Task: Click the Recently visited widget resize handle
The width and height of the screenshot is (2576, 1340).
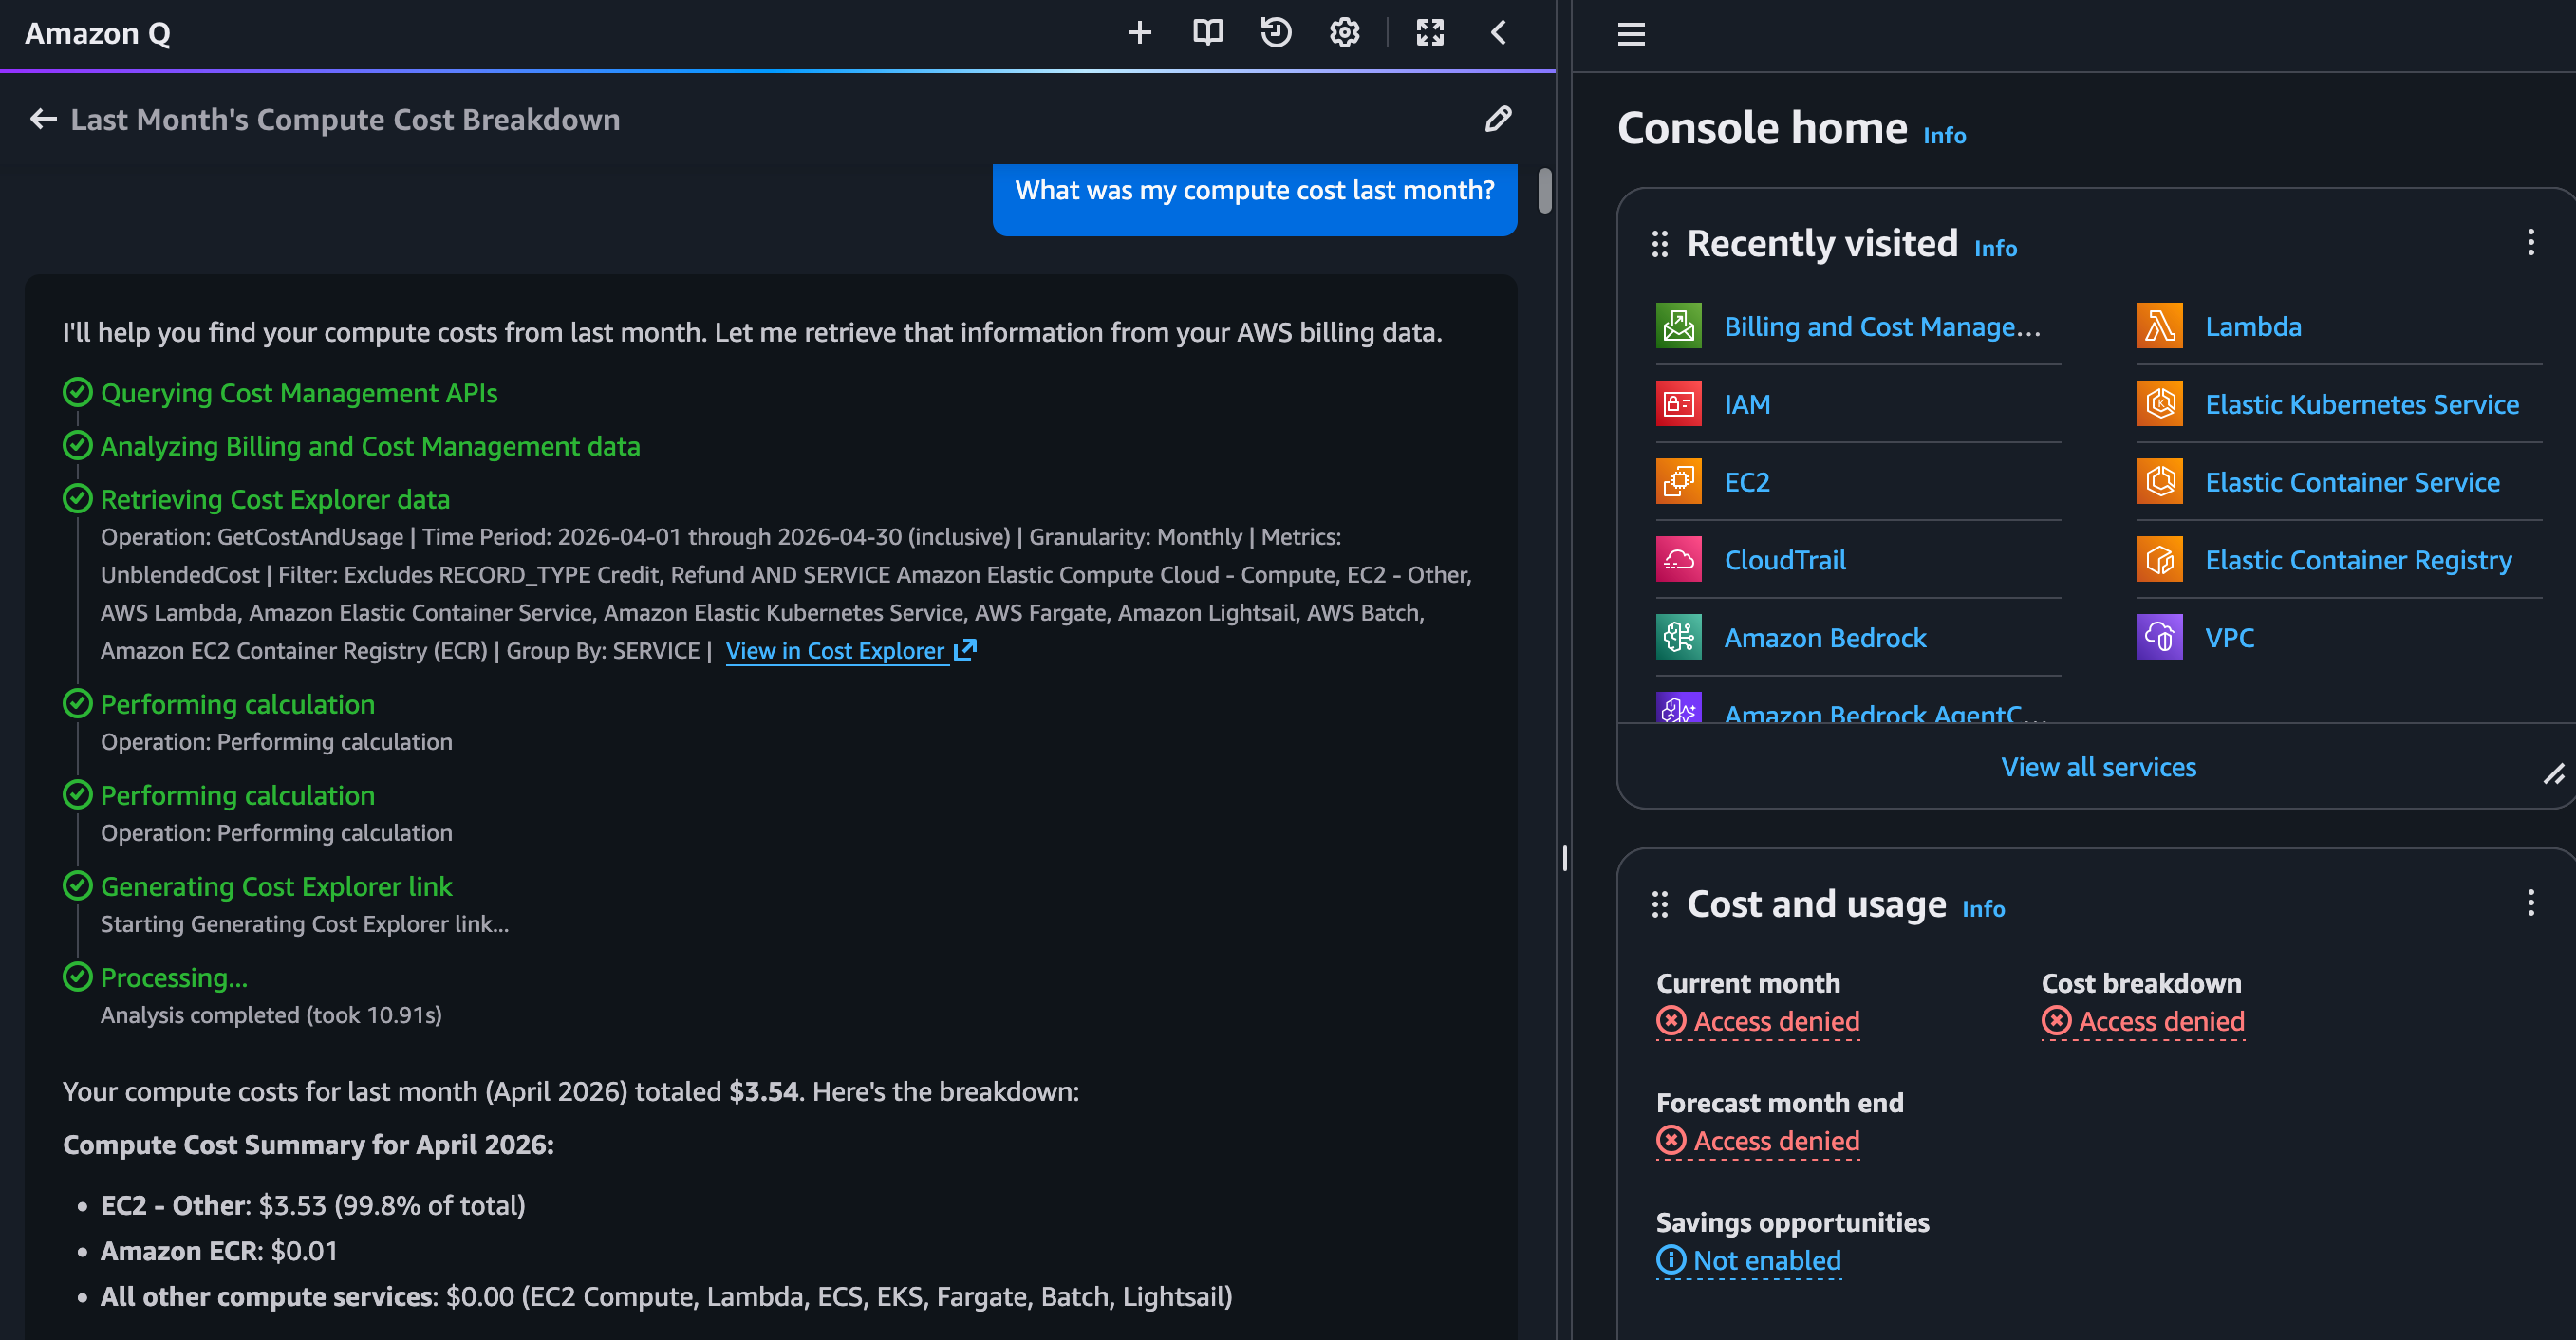Action: pyautogui.click(x=2553, y=774)
